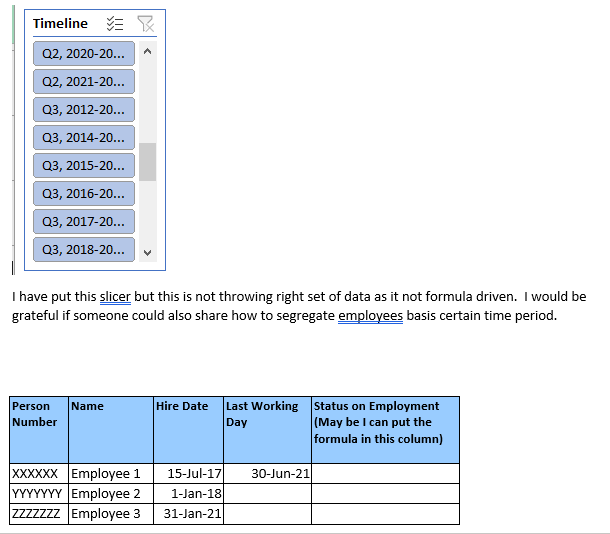Click the Employee 2 name cell

coord(111,494)
